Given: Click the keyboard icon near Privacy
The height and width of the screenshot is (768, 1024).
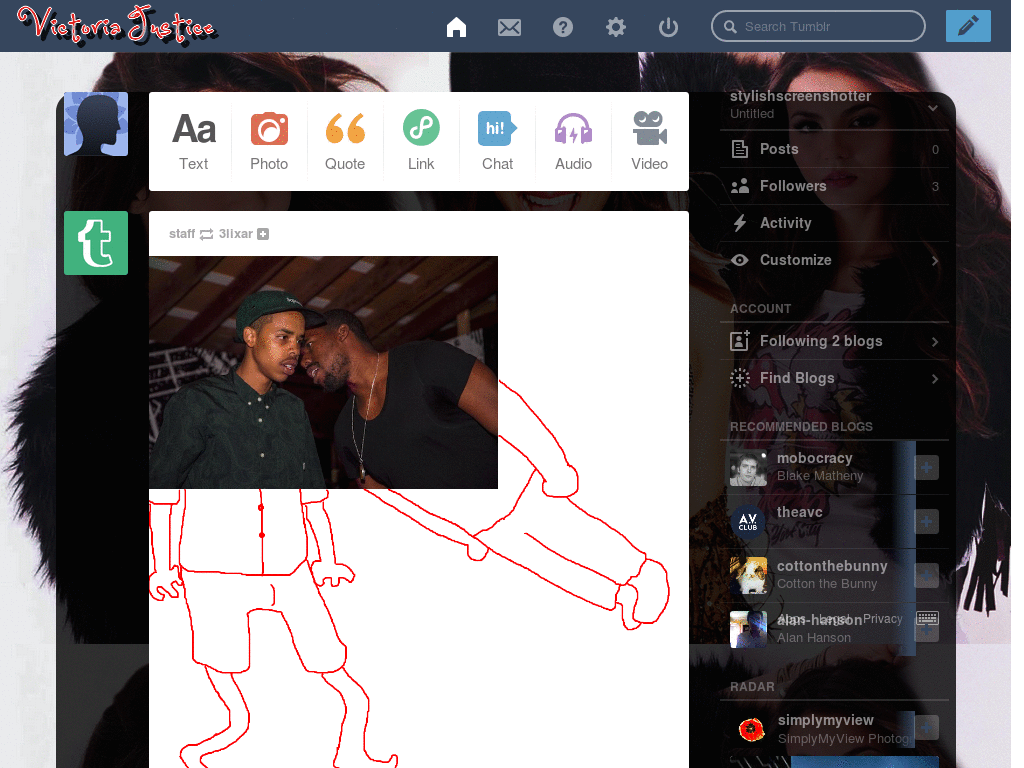Looking at the screenshot, I should click(x=927, y=618).
